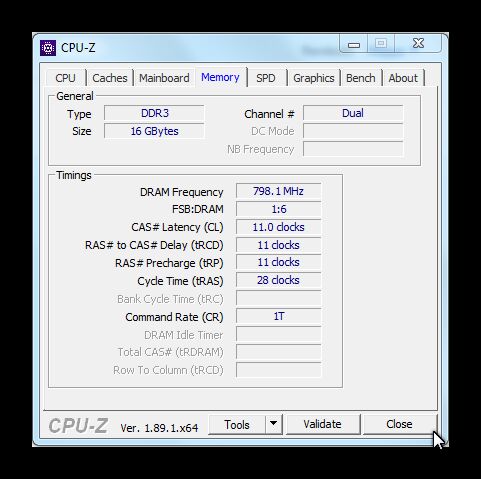481x479 pixels.
Task: Open the CPU tab
Action: coord(65,78)
